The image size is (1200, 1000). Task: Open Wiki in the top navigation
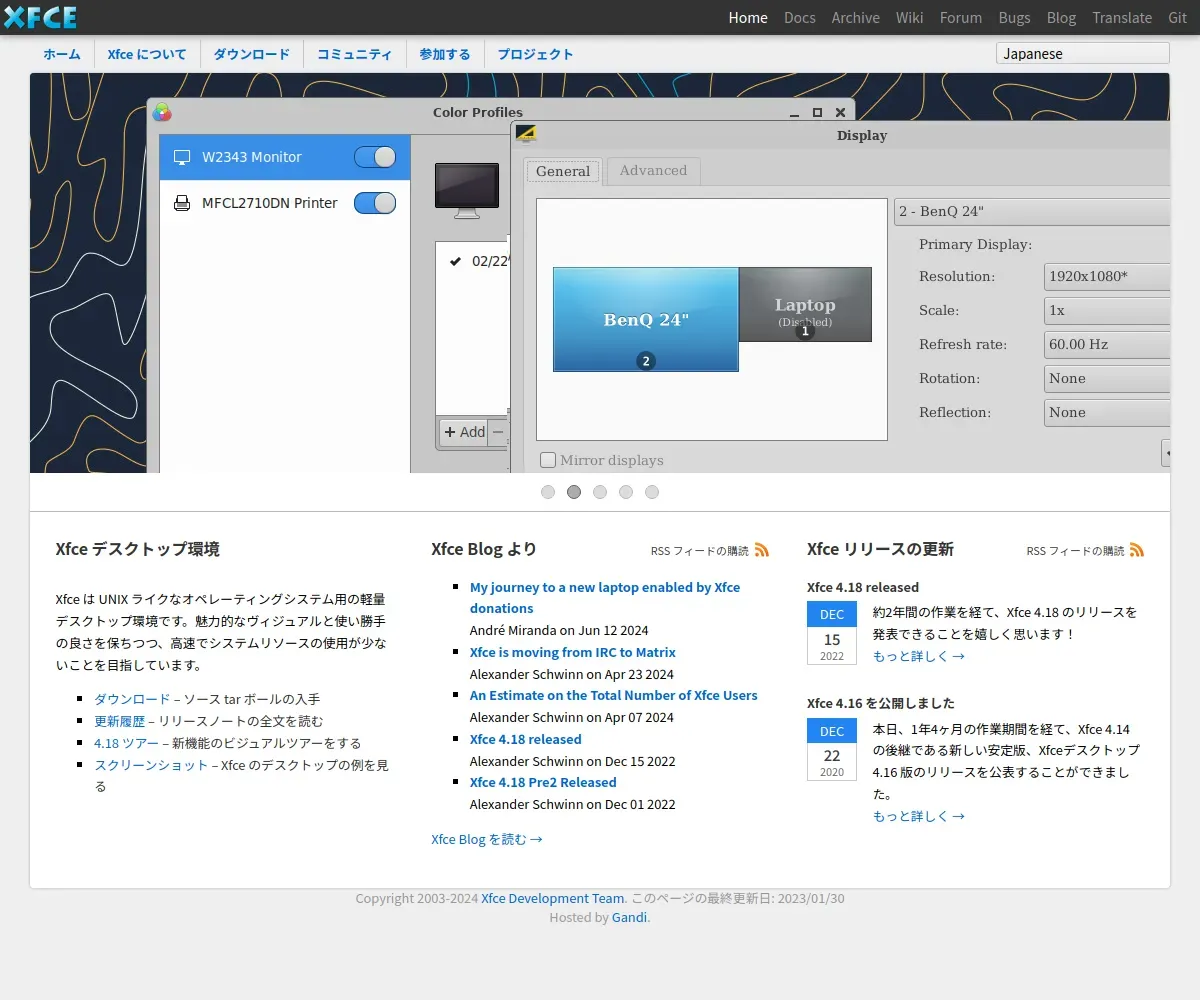[910, 18]
